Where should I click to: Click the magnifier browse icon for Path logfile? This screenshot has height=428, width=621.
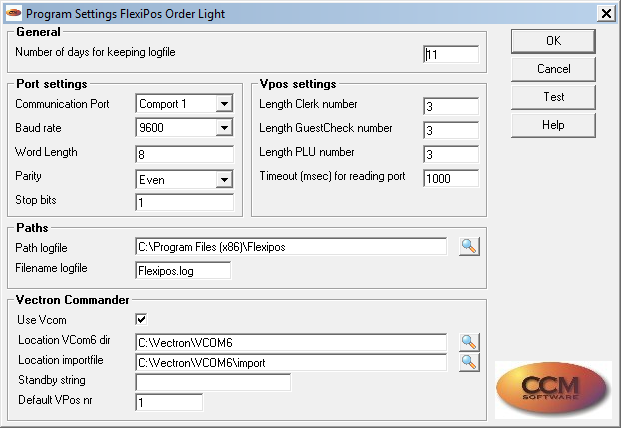coord(469,246)
